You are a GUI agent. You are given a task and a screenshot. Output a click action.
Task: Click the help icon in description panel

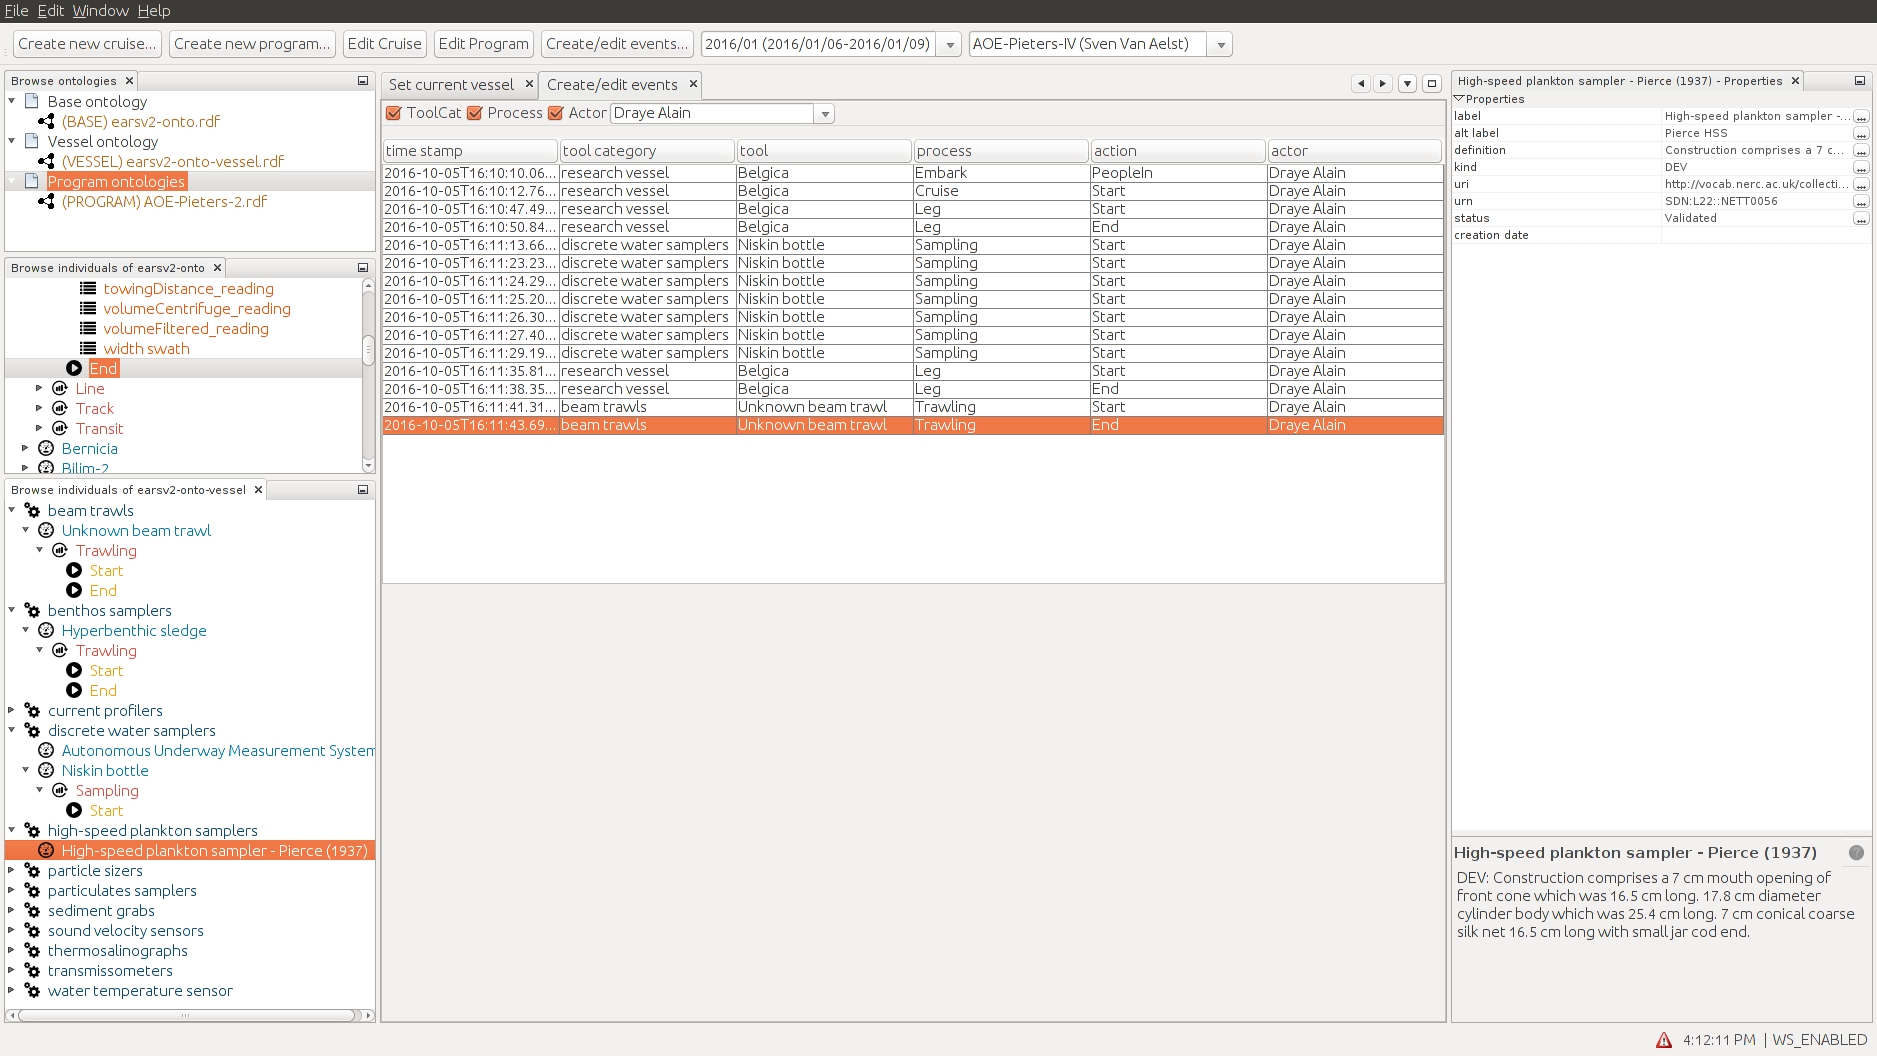click(1856, 853)
